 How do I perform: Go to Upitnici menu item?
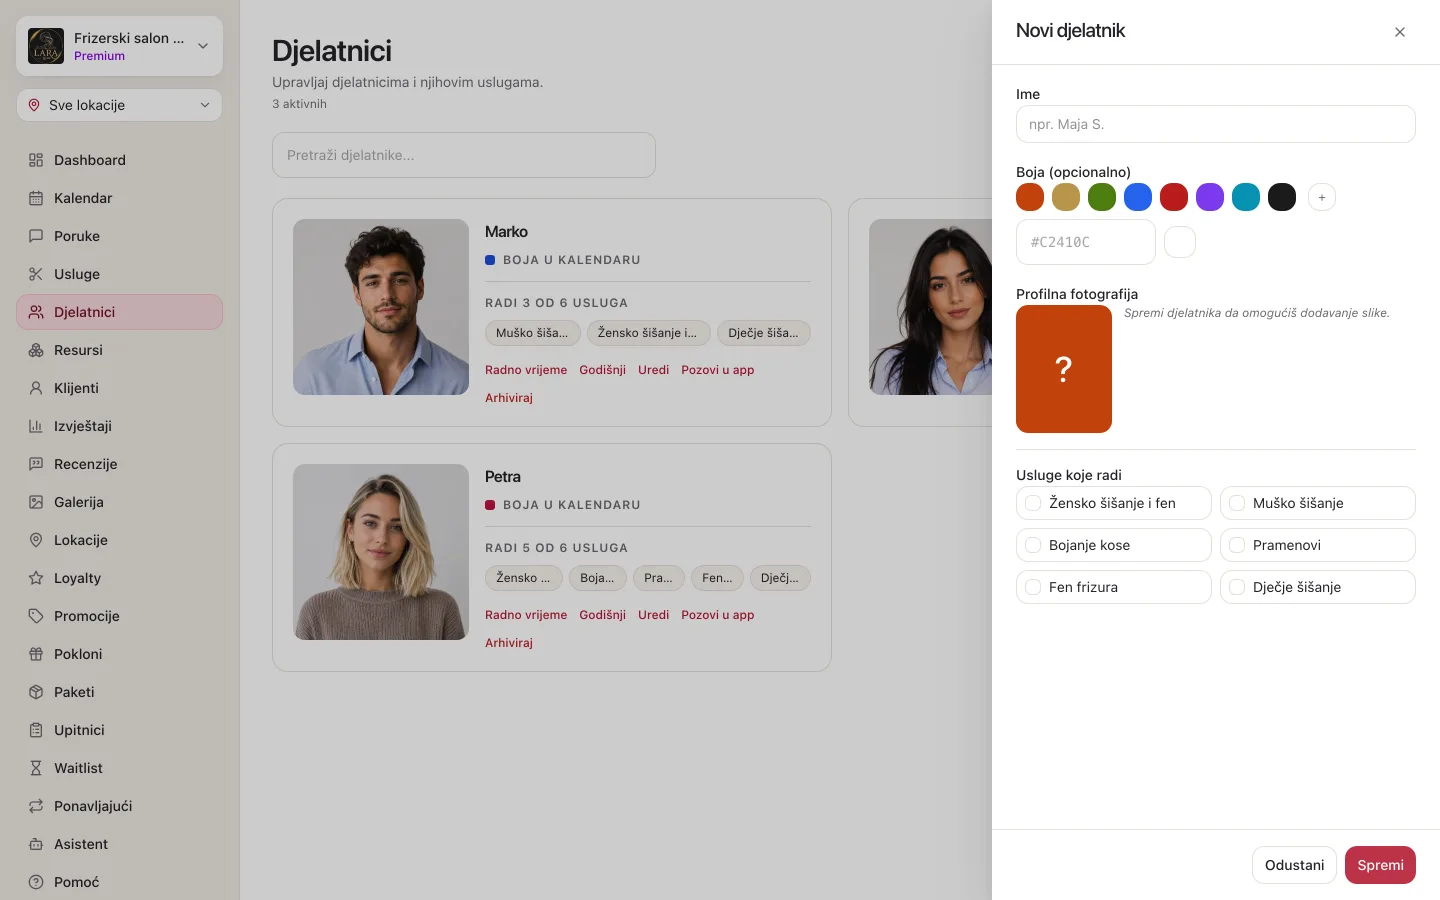point(119,730)
